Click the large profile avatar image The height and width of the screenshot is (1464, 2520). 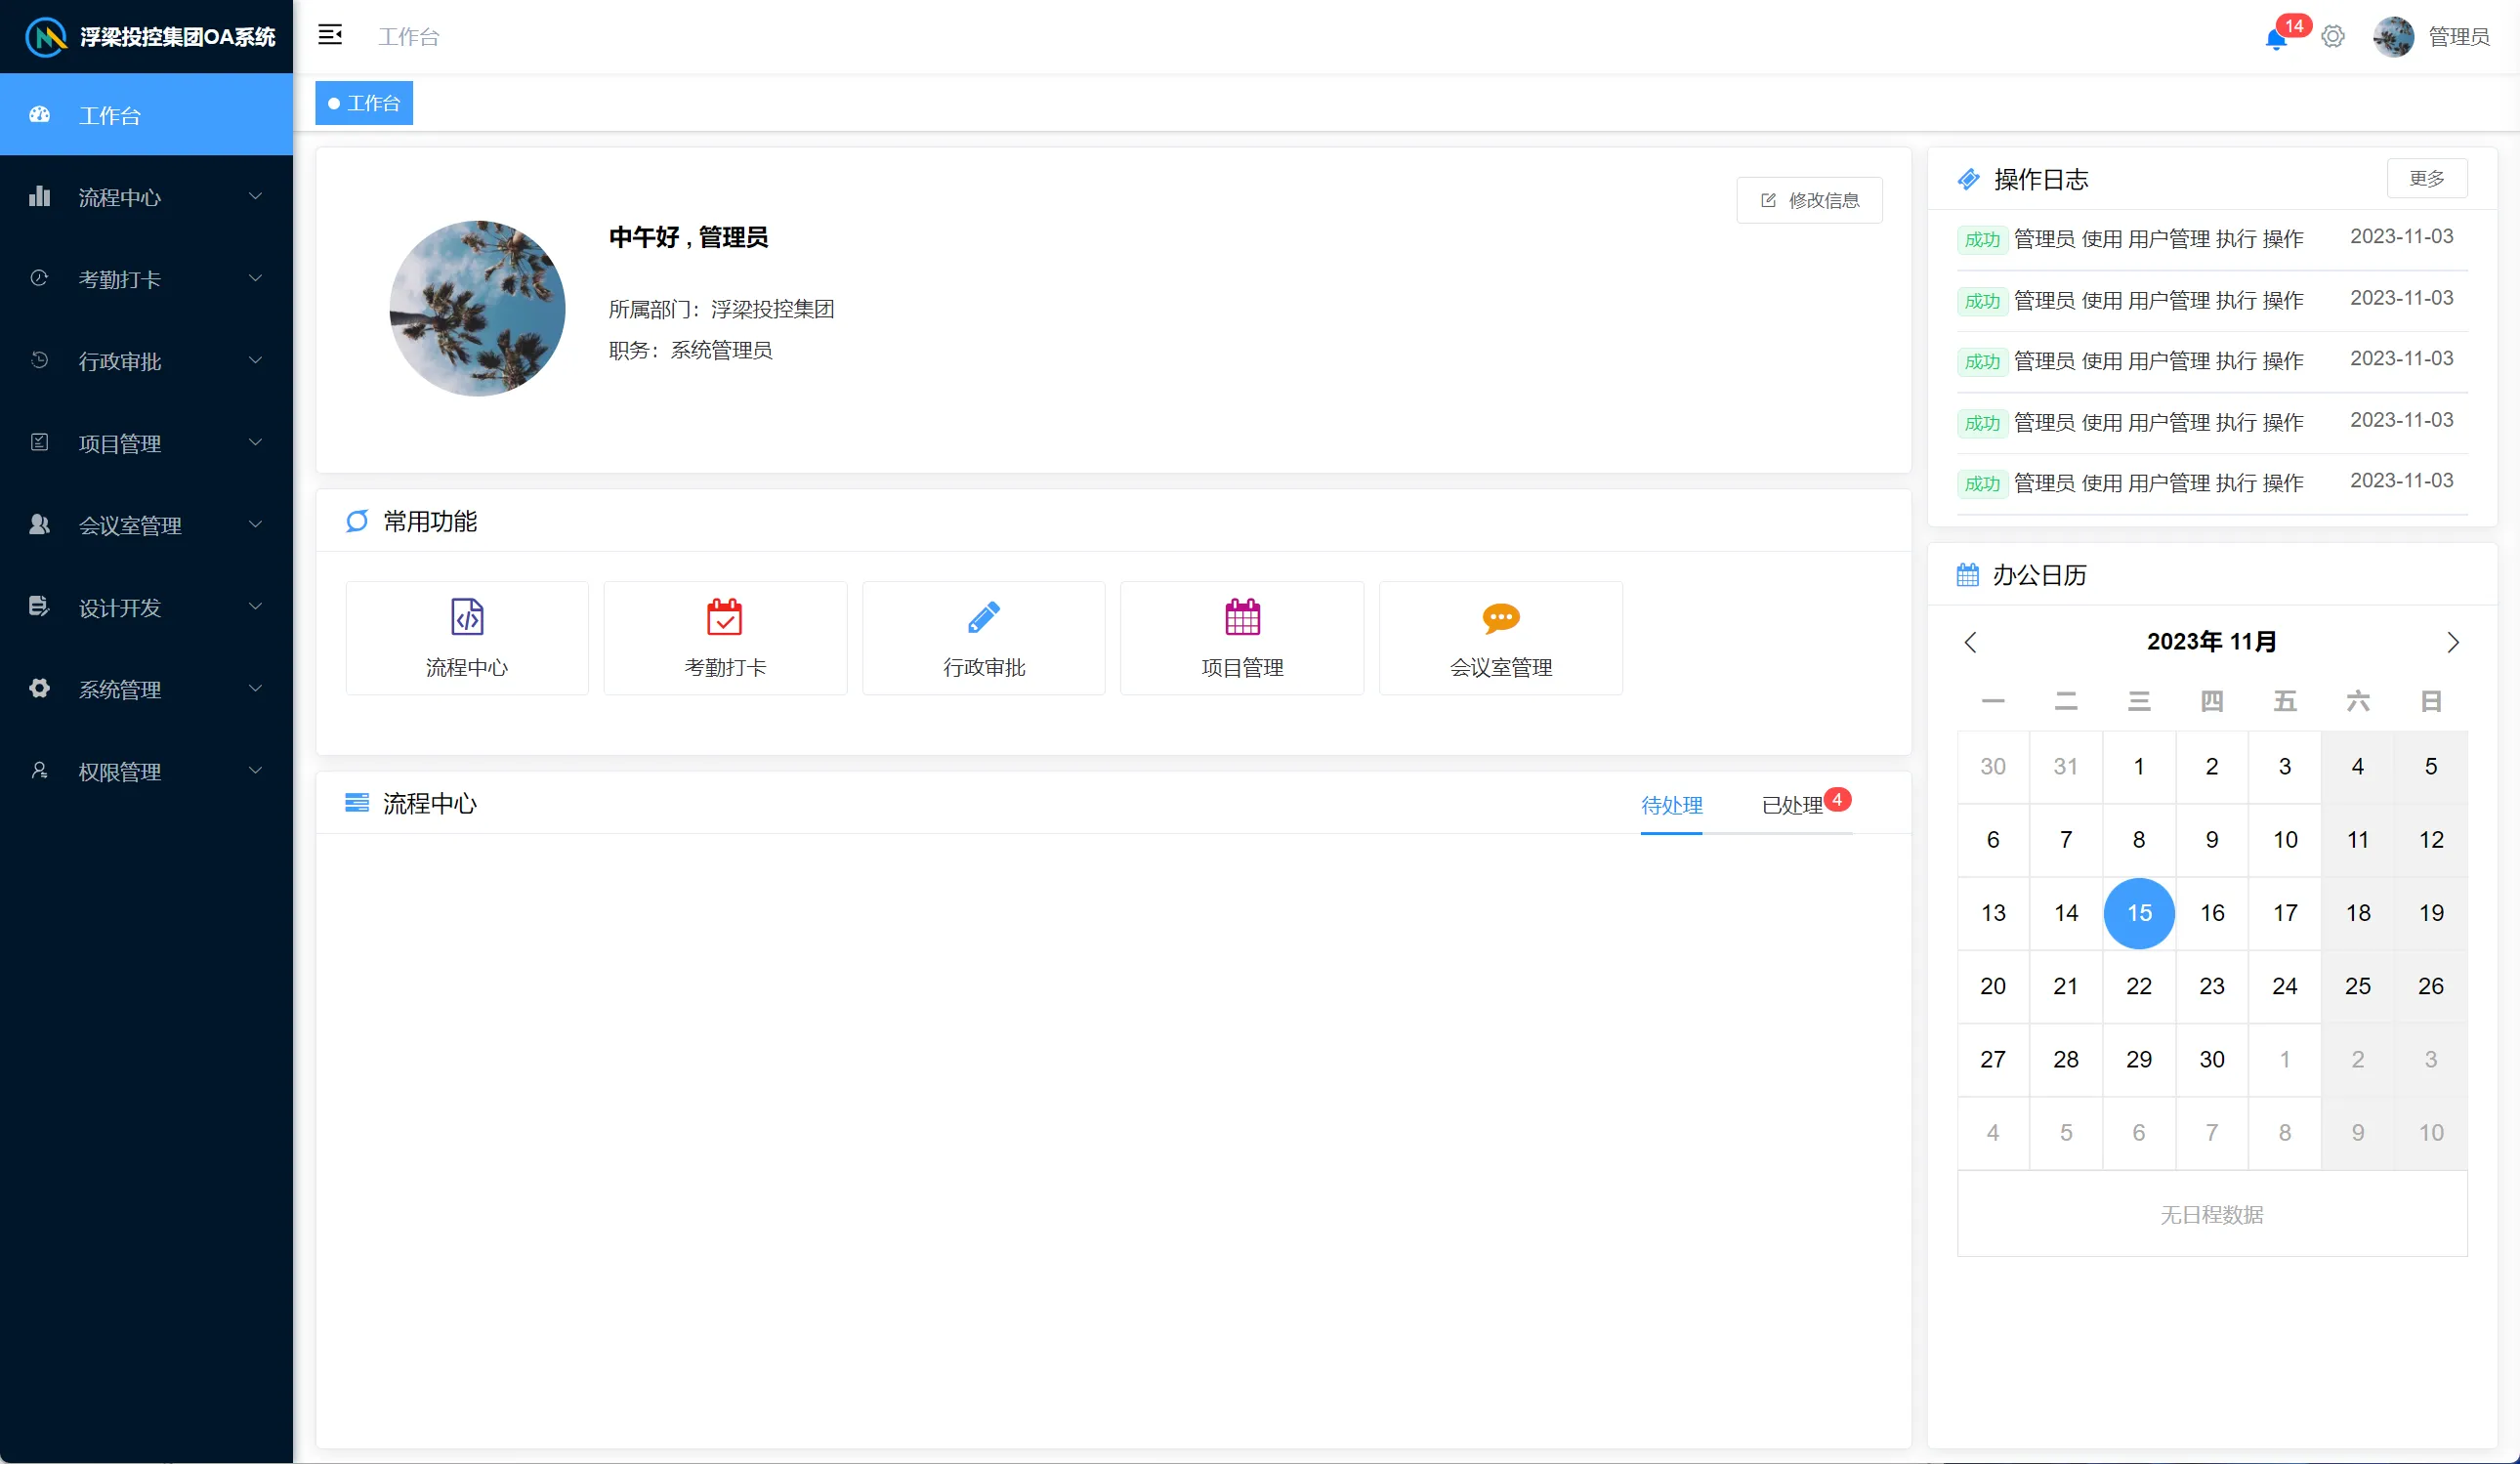(477, 308)
